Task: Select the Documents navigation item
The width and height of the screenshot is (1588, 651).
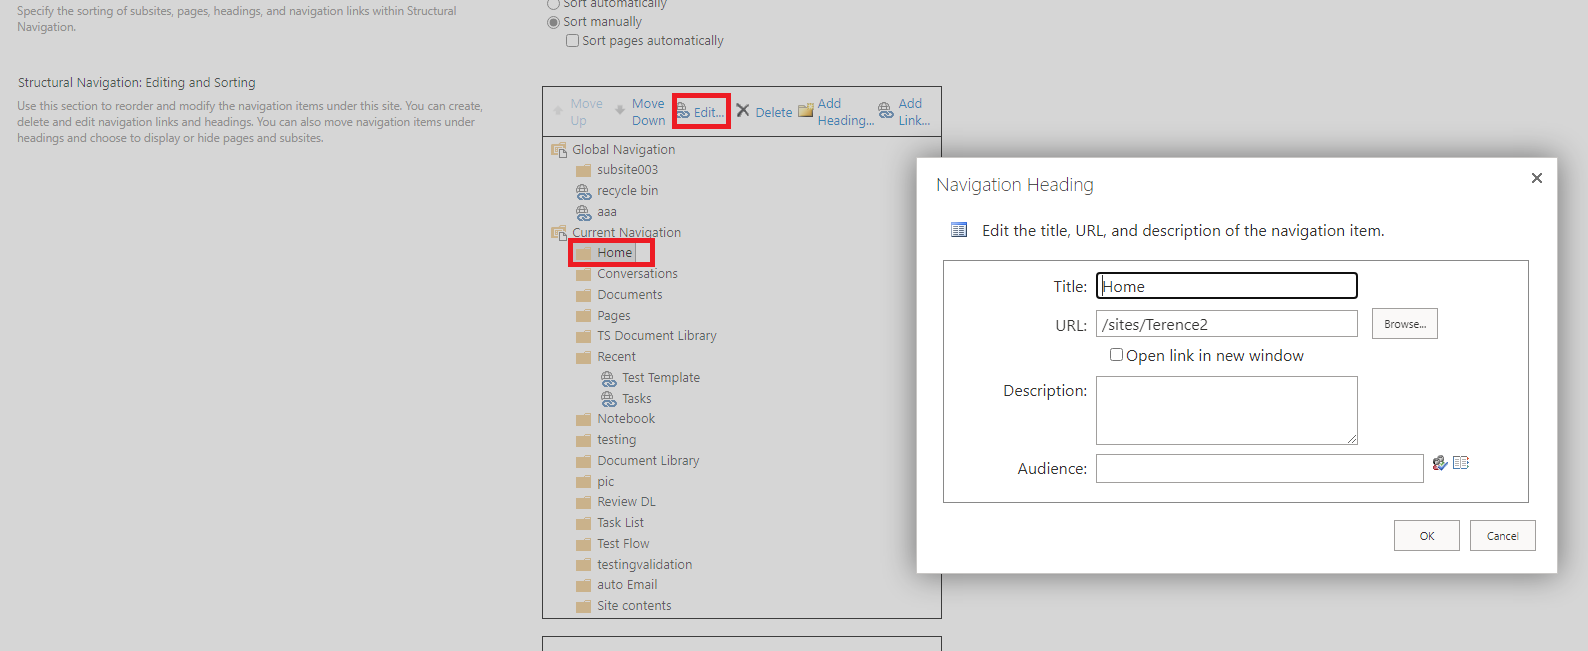Action: point(630,295)
